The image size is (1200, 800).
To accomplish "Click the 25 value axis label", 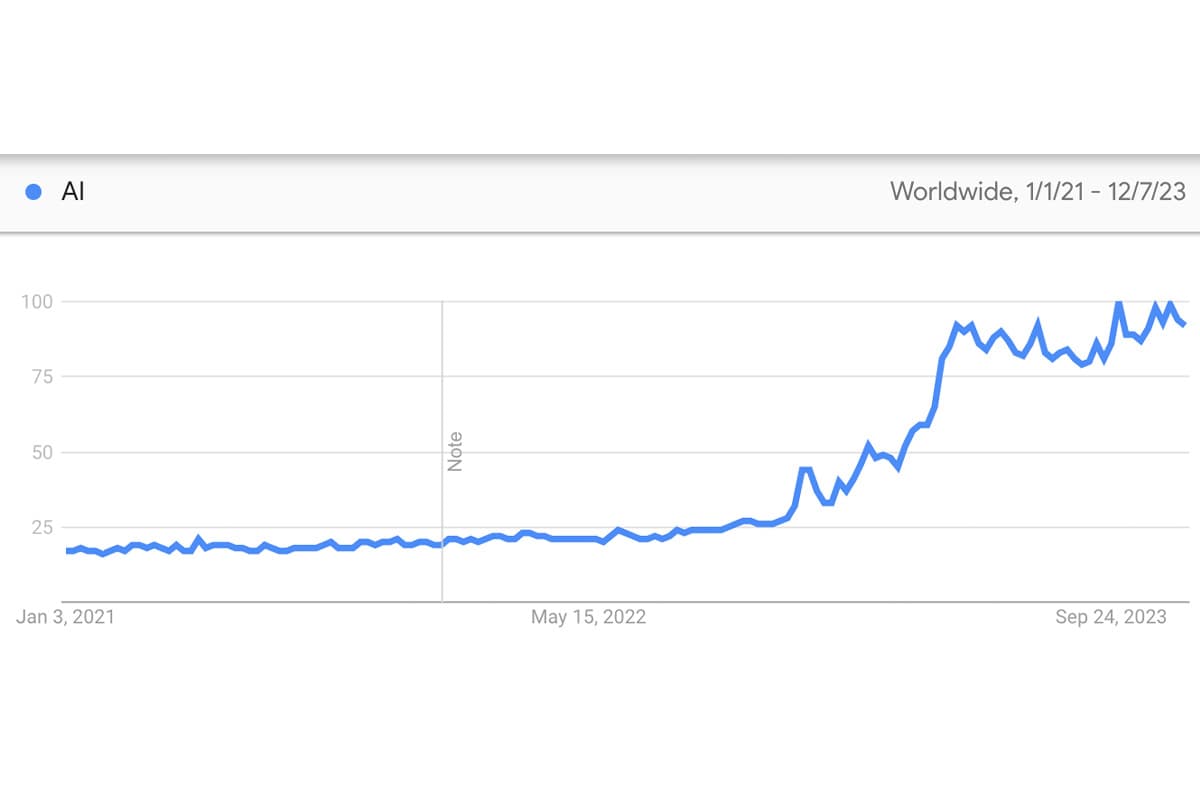I will click(x=41, y=527).
